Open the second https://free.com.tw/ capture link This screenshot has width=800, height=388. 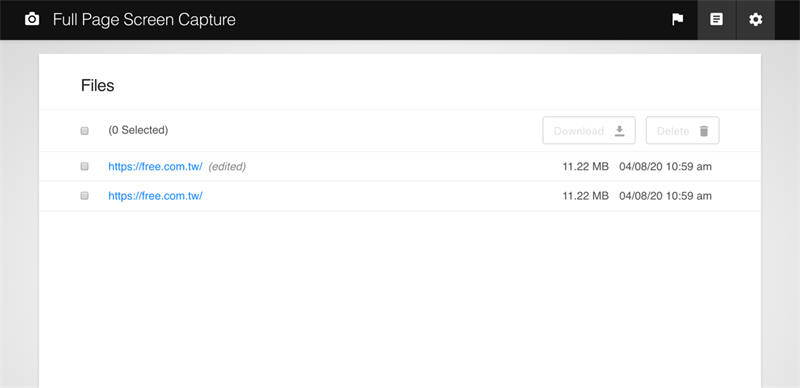pyautogui.click(x=155, y=196)
